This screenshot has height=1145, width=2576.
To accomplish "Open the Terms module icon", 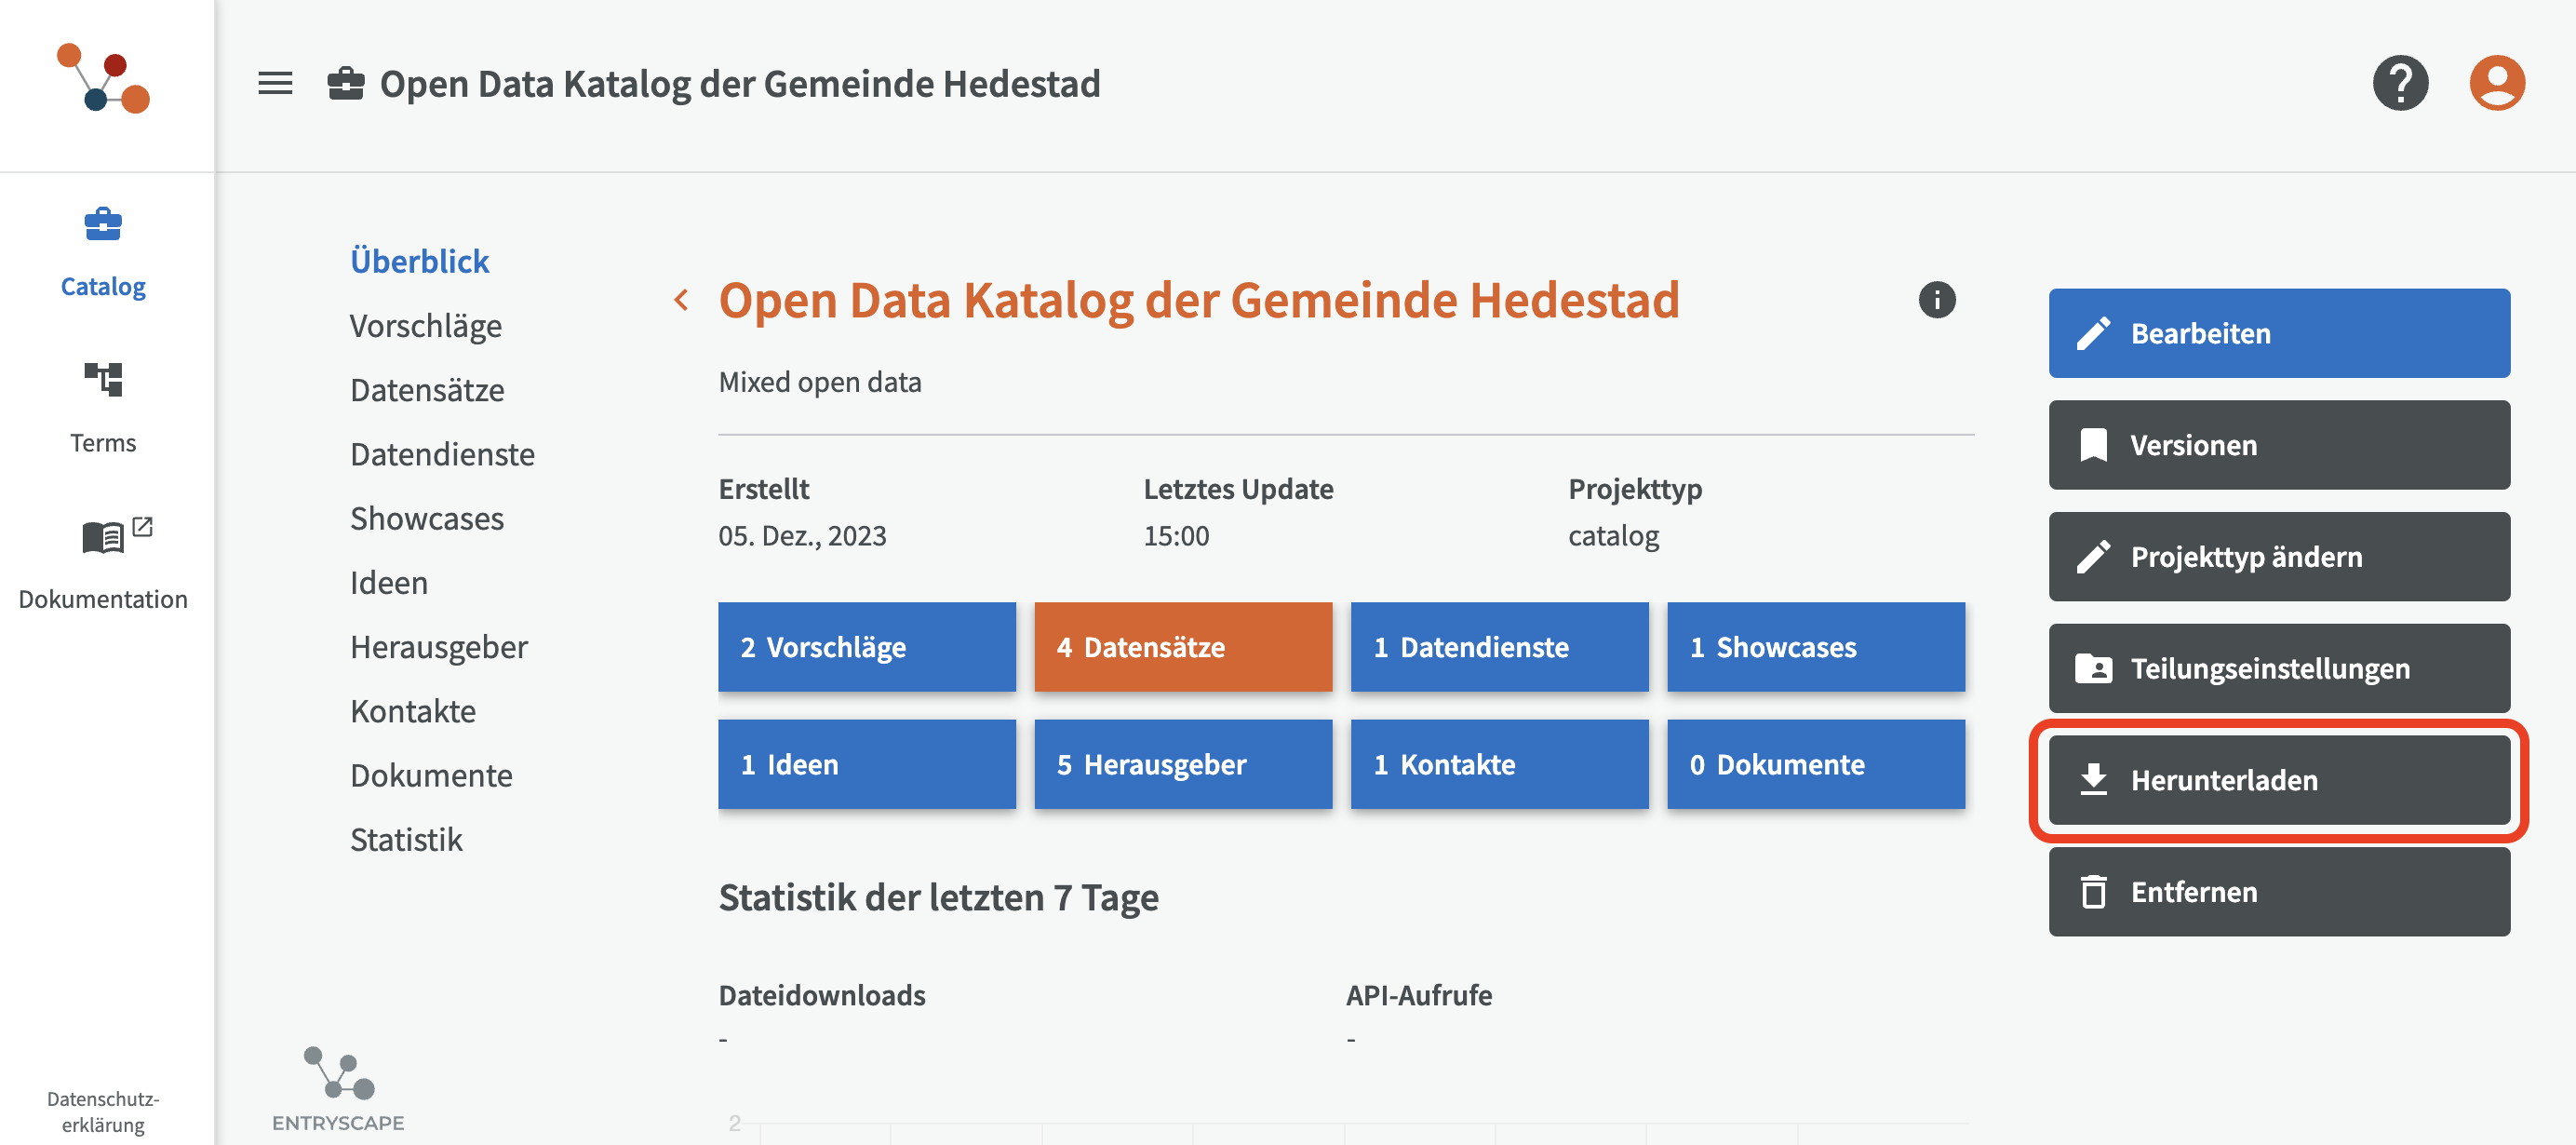I will [103, 380].
